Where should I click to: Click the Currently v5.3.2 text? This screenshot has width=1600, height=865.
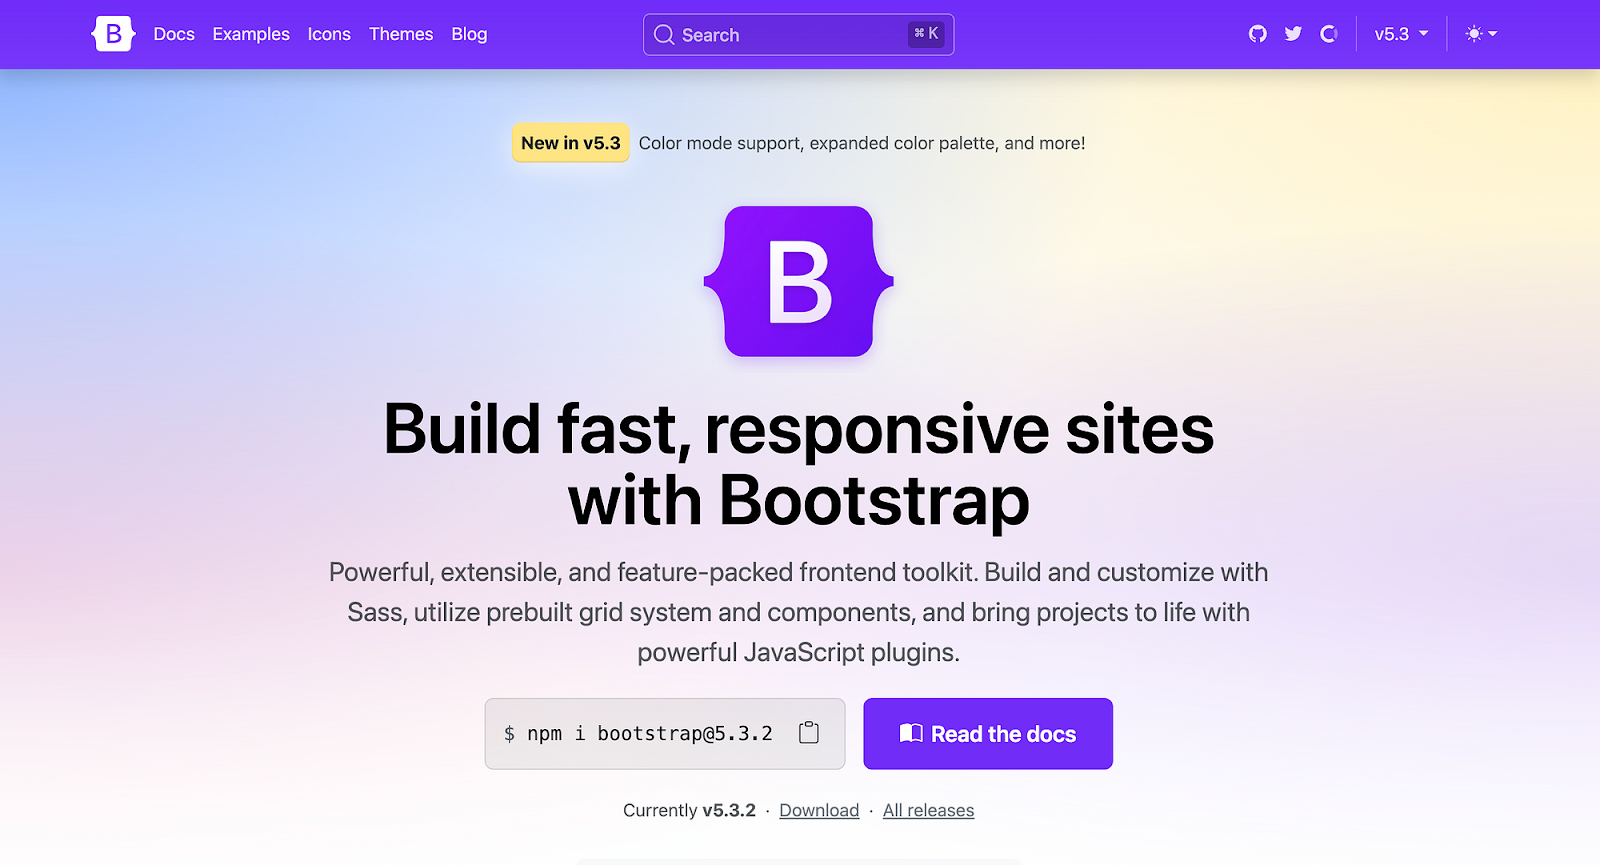tap(689, 810)
